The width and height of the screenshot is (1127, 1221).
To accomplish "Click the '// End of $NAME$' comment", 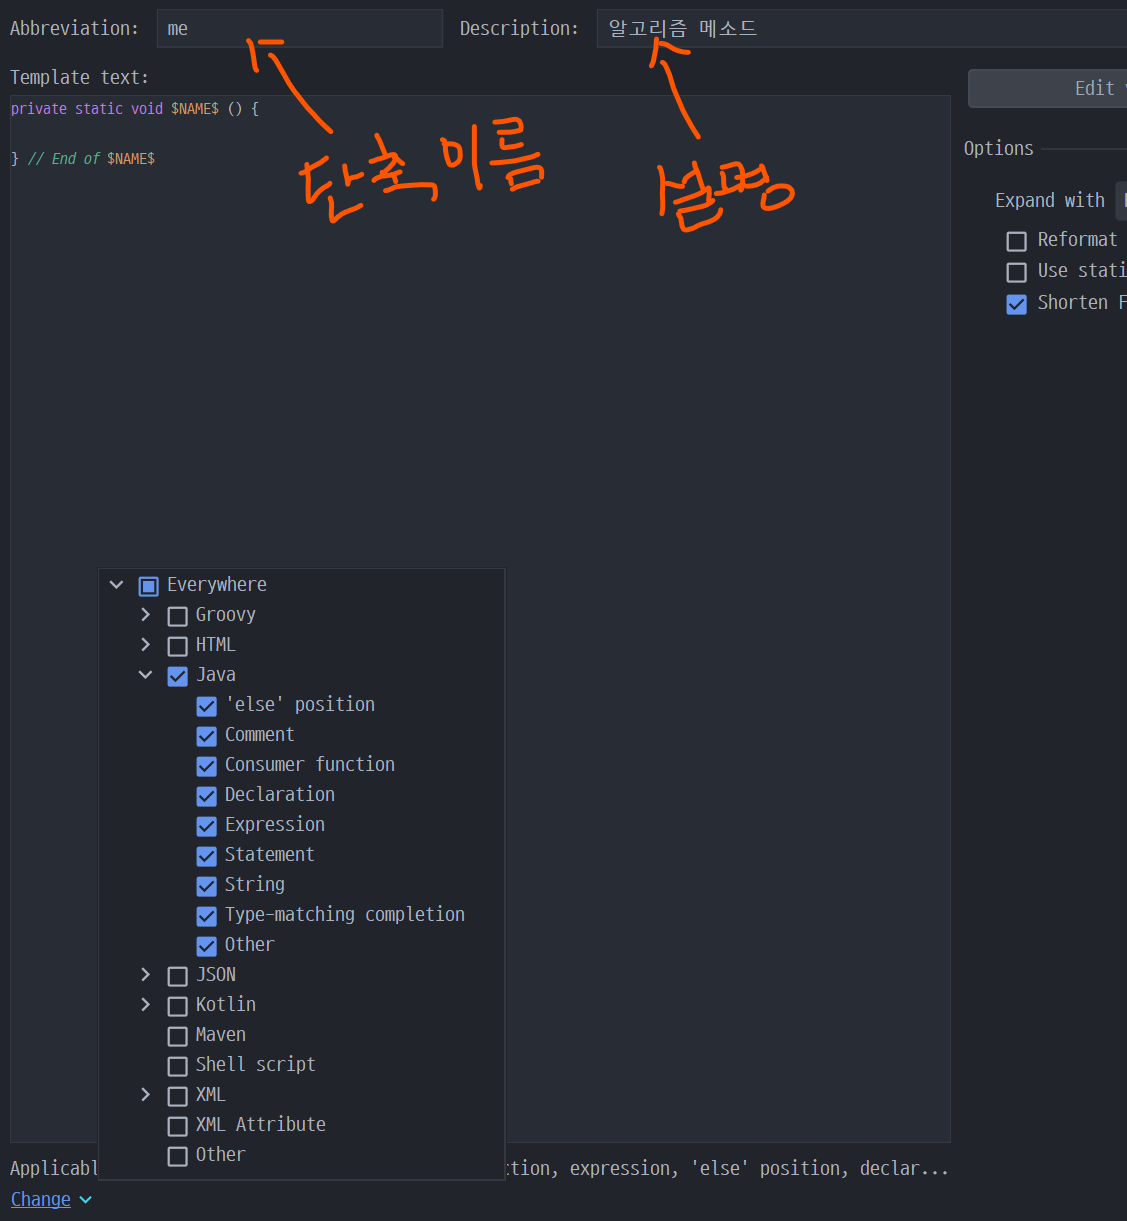I will [91, 158].
